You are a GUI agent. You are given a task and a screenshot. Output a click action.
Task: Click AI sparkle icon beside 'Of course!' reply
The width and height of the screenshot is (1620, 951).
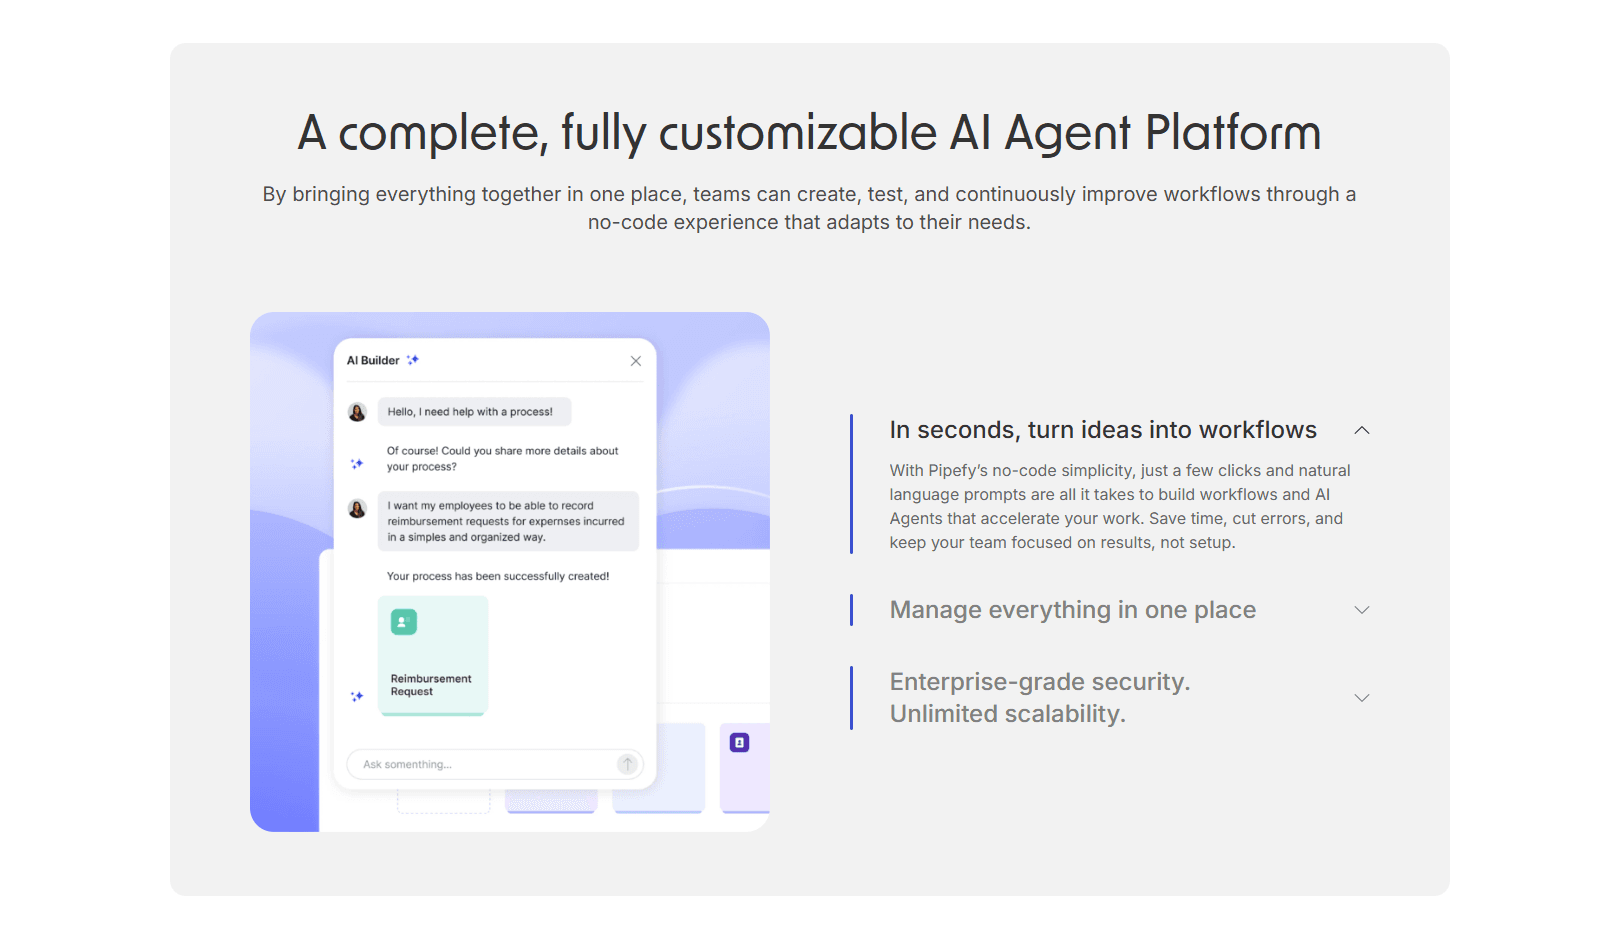click(357, 463)
